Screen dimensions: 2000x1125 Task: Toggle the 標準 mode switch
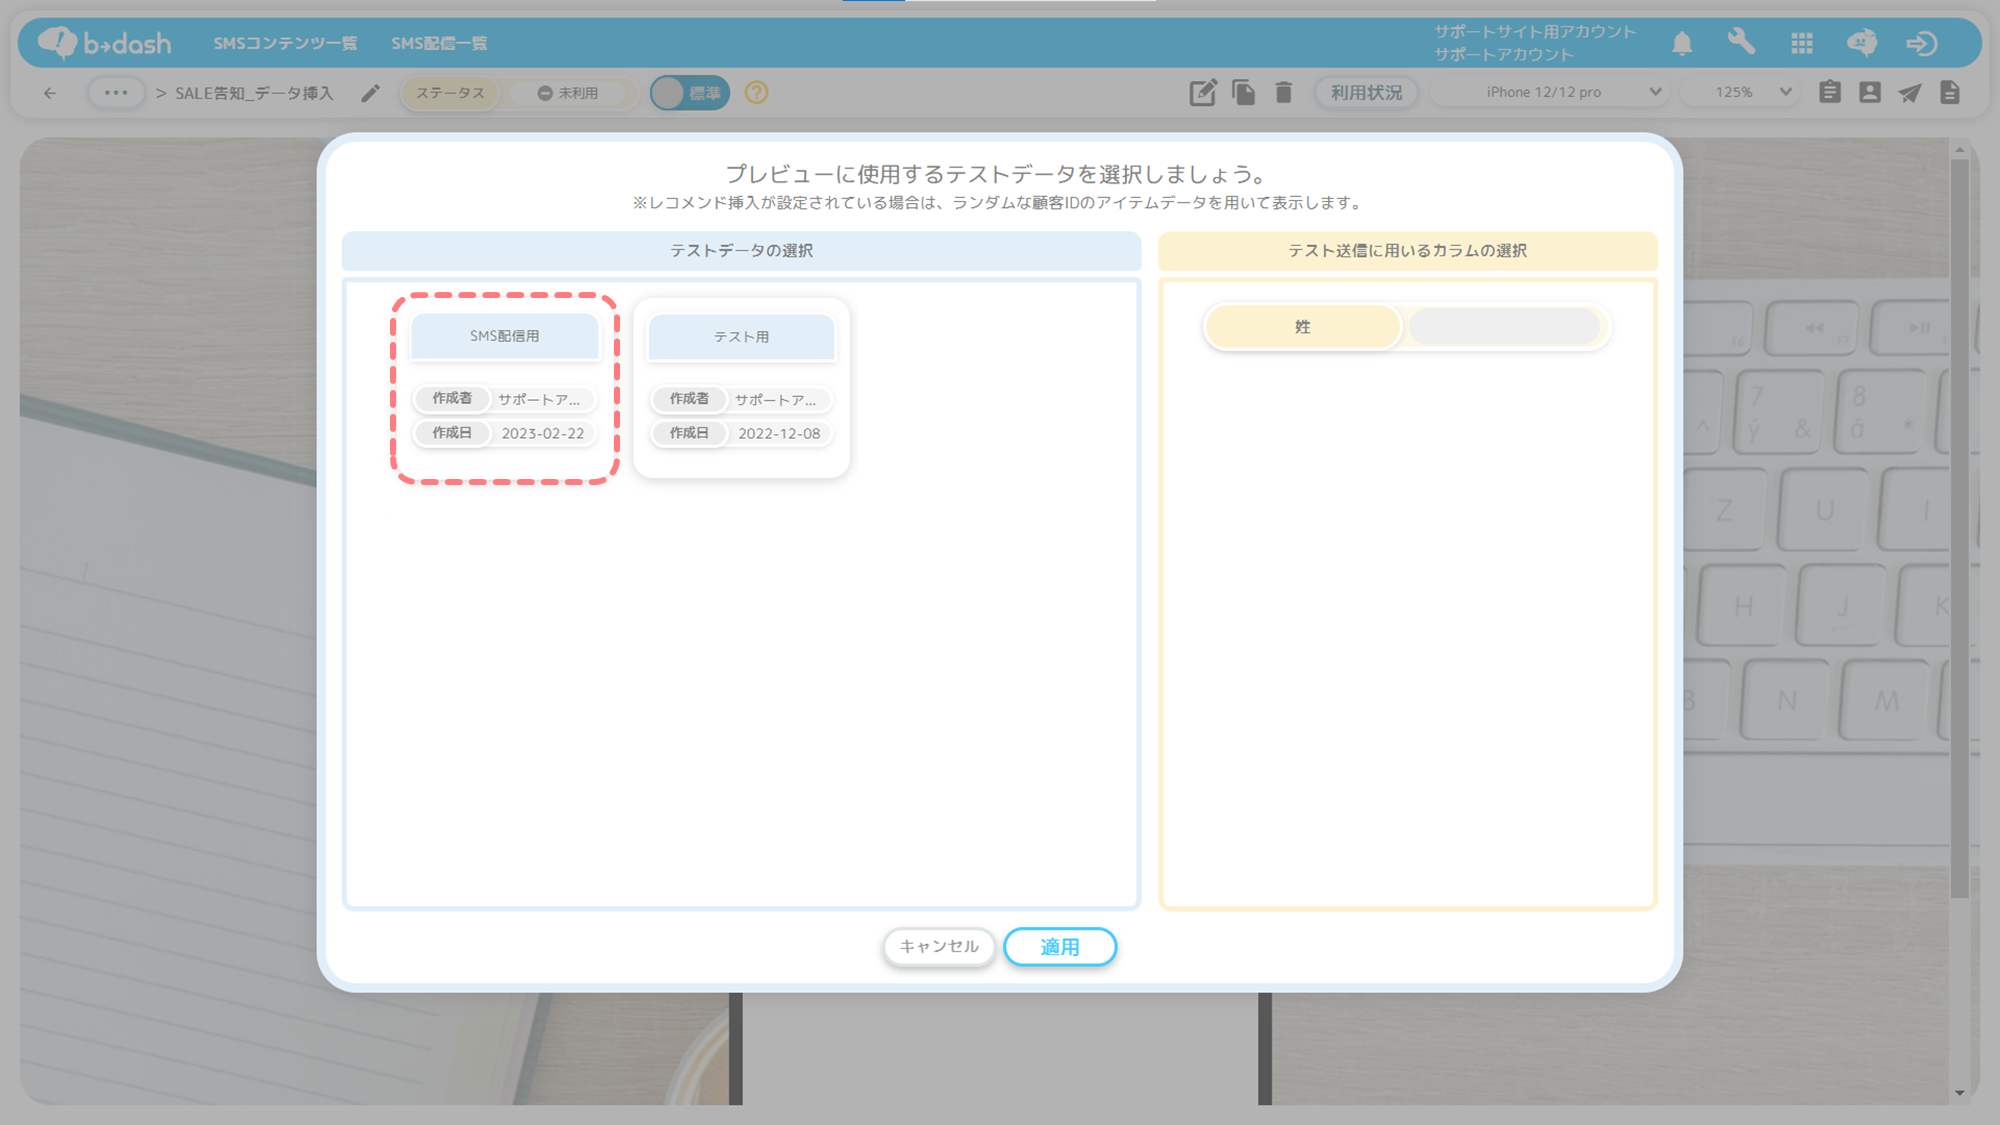(x=690, y=93)
